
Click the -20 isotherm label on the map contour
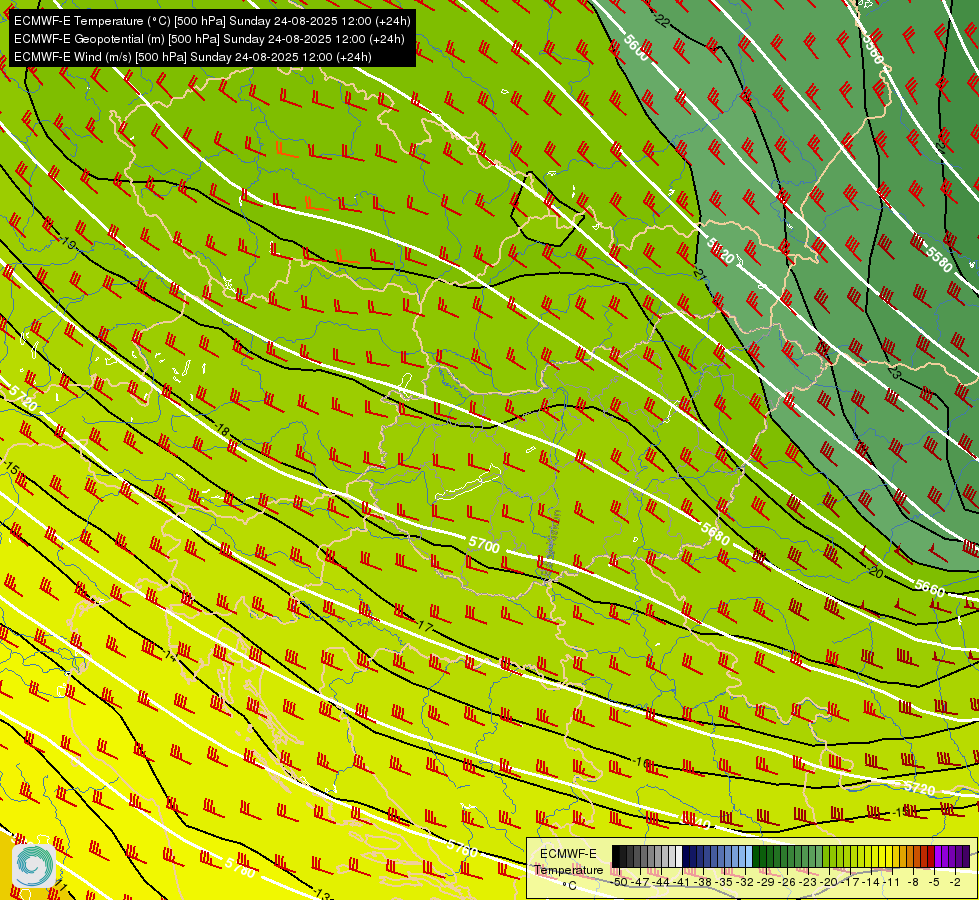tap(876, 572)
